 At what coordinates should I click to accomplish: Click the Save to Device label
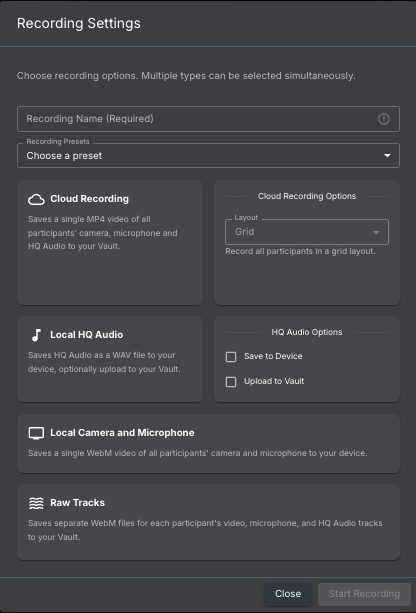(x=273, y=356)
